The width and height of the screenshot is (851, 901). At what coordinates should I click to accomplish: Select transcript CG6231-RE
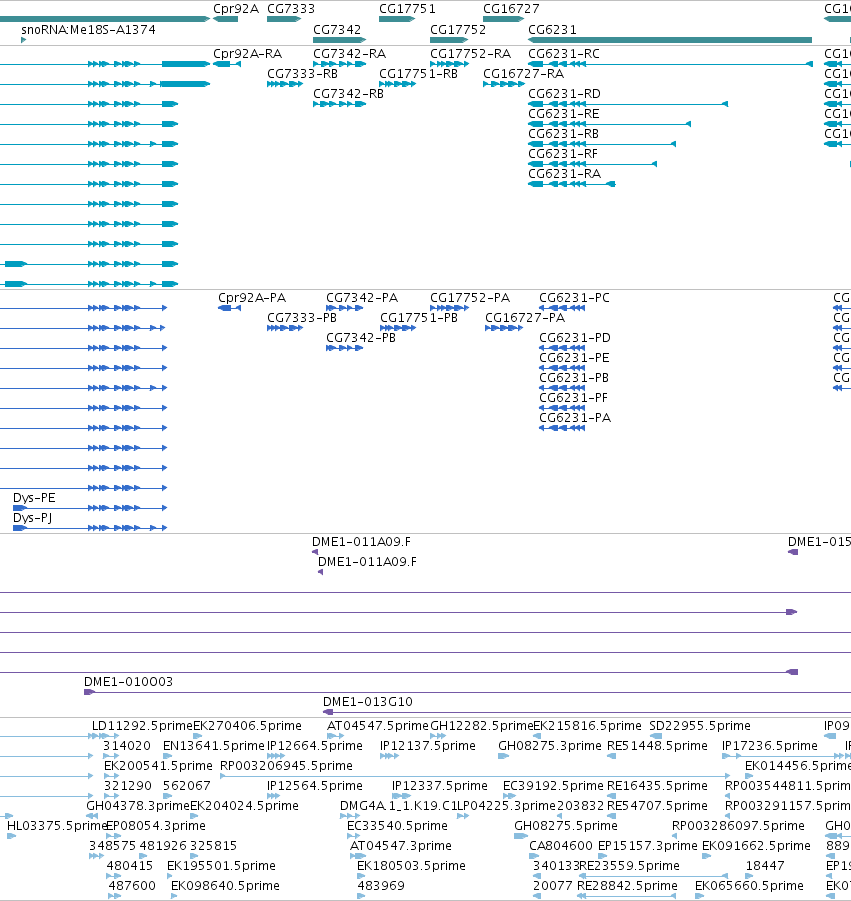[x=564, y=114]
